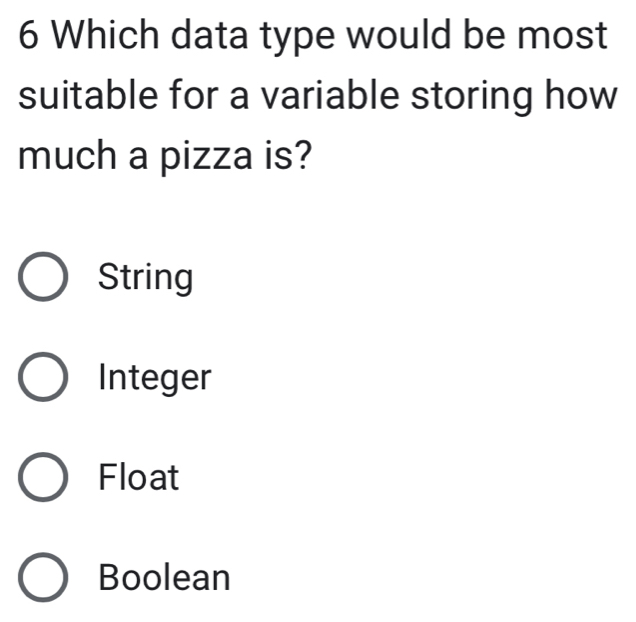
Task: Click the question number 6
Action: point(29,36)
